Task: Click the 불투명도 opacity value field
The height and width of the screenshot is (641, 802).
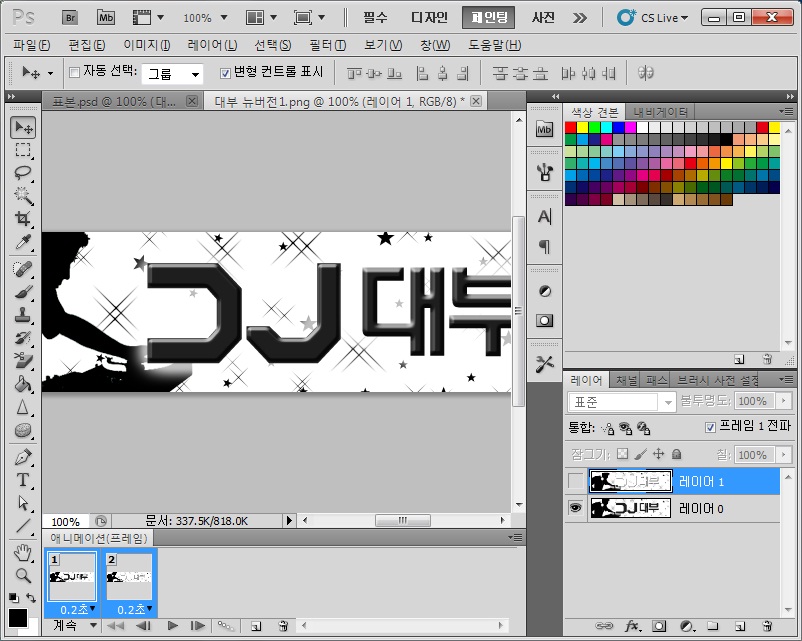Action: point(752,401)
